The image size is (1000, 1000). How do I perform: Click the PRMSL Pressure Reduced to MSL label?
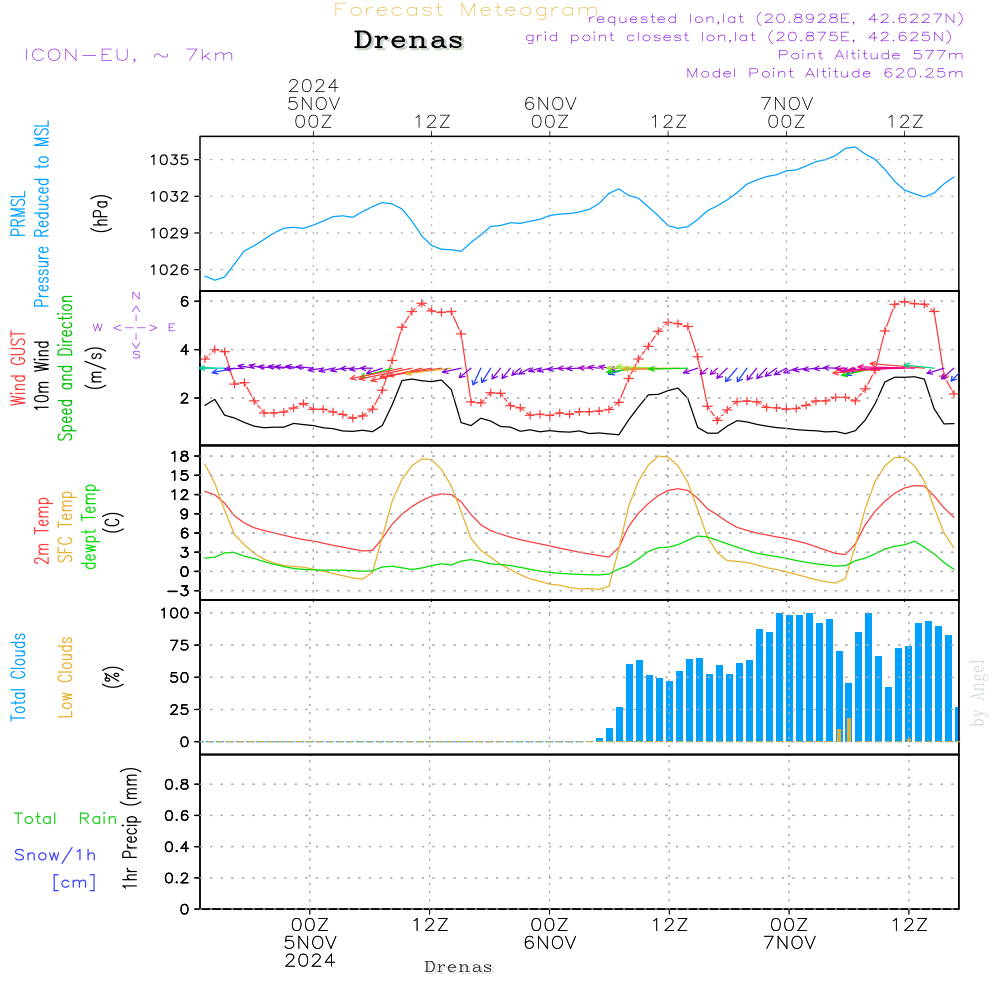point(30,214)
